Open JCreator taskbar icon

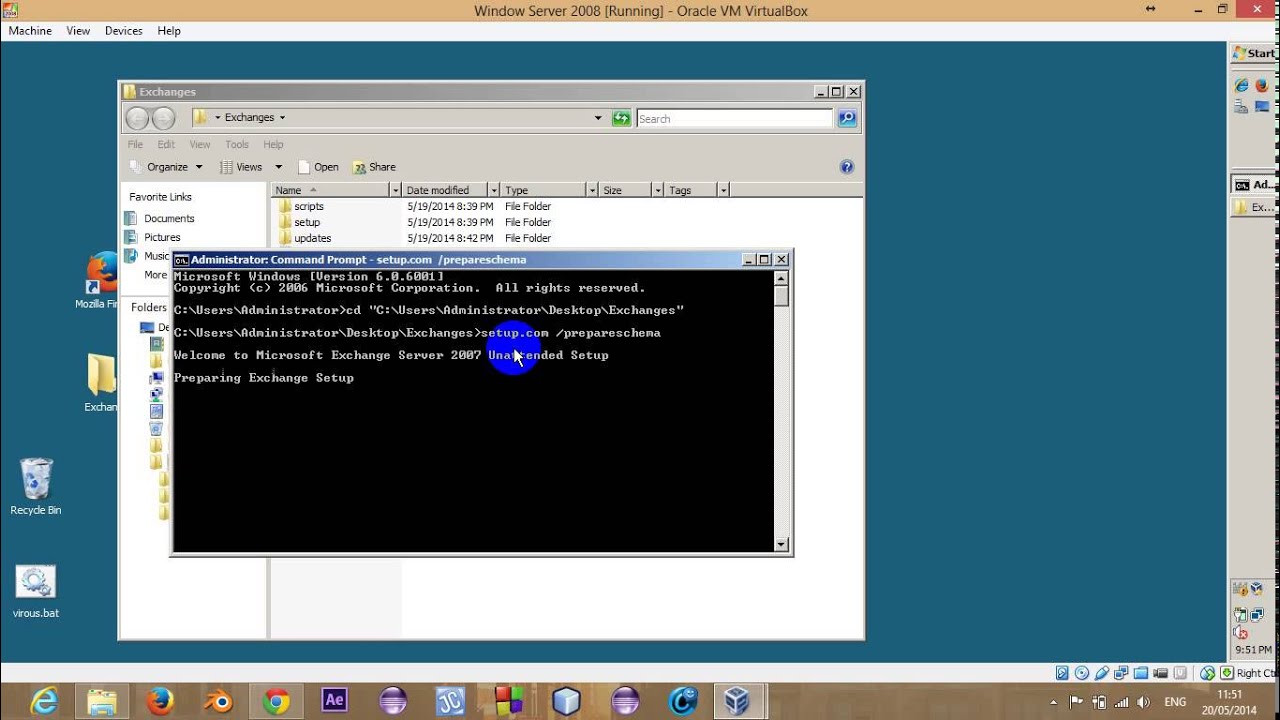tap(450, 701)
